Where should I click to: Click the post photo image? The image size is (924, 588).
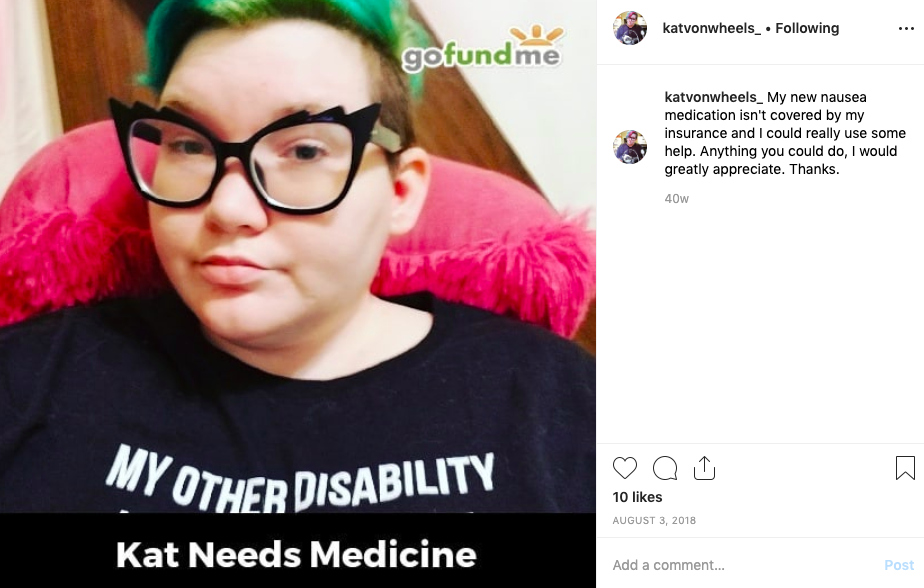click(x=298, y=257)
